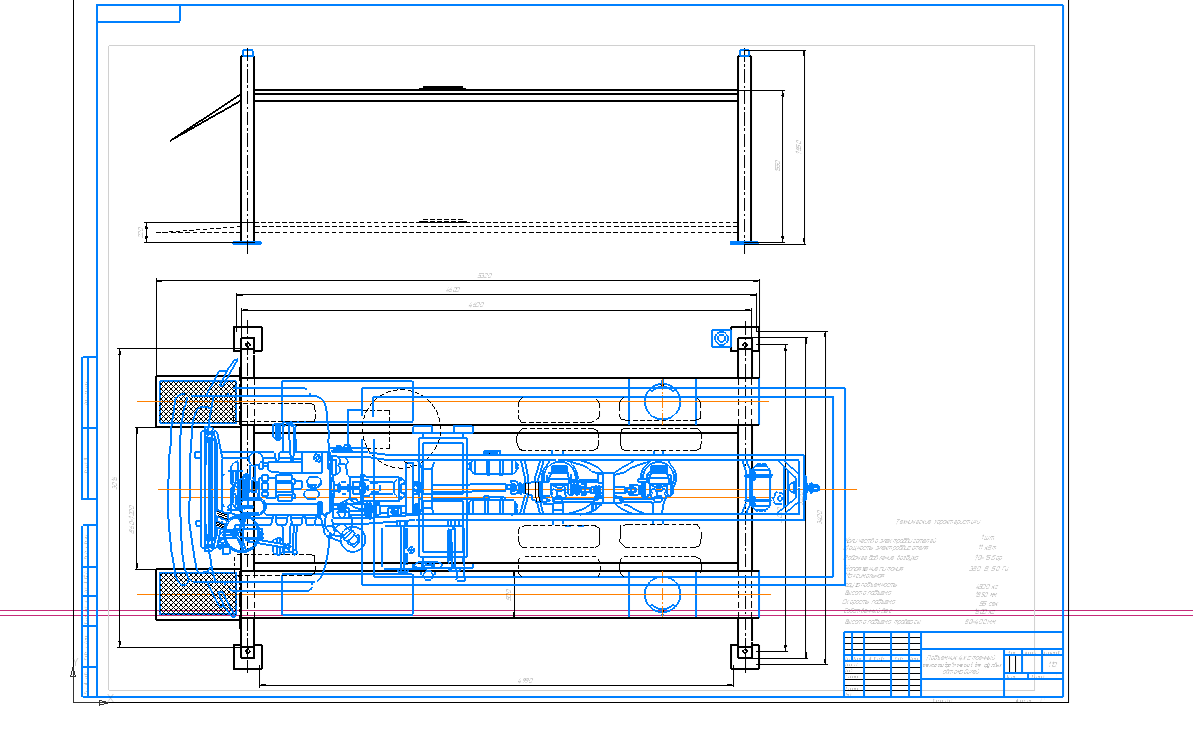Click the technical characteristics table heading
This screenshot has width=1193, height=741.
pyautogui.click(x=937, y=522)
